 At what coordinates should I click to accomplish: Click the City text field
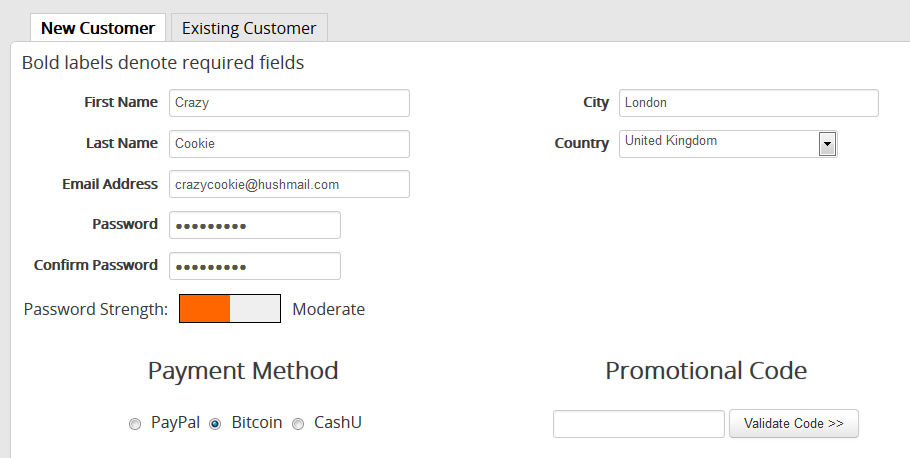coord(749,103)
